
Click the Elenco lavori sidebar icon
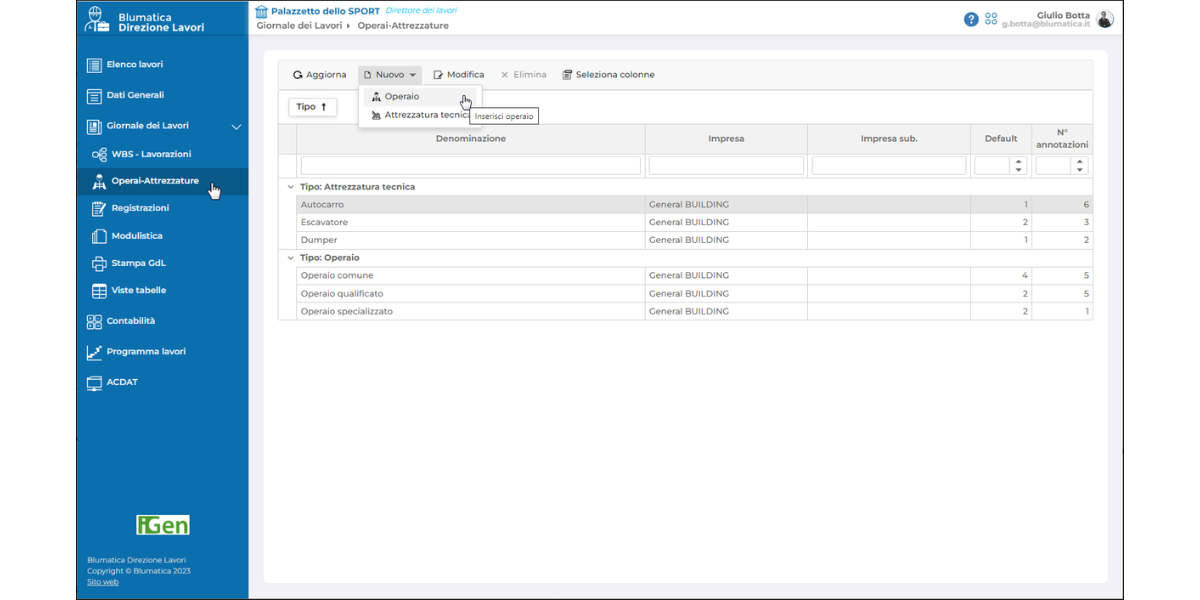[x=94, y=66]
